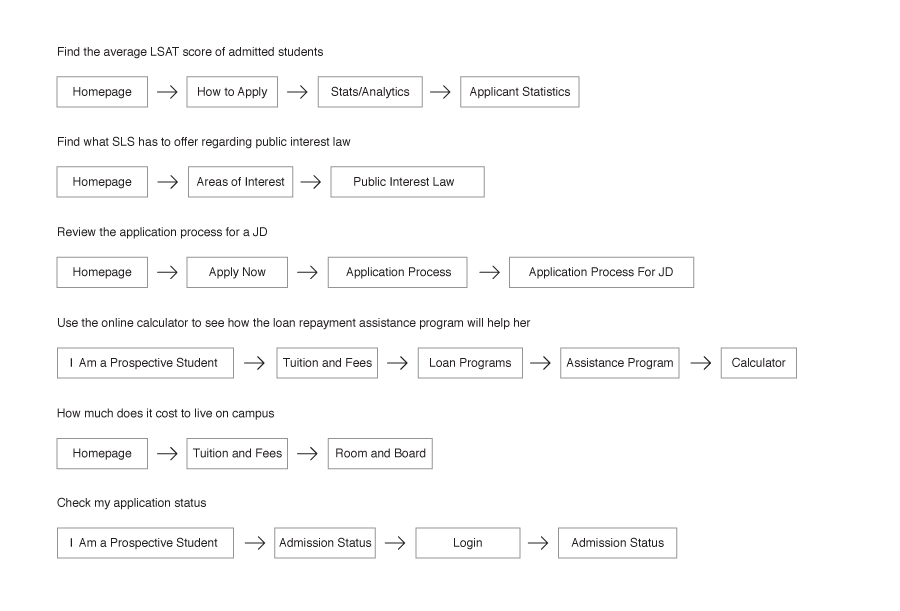Select the Loan Programs box

[x=470, y=363]
